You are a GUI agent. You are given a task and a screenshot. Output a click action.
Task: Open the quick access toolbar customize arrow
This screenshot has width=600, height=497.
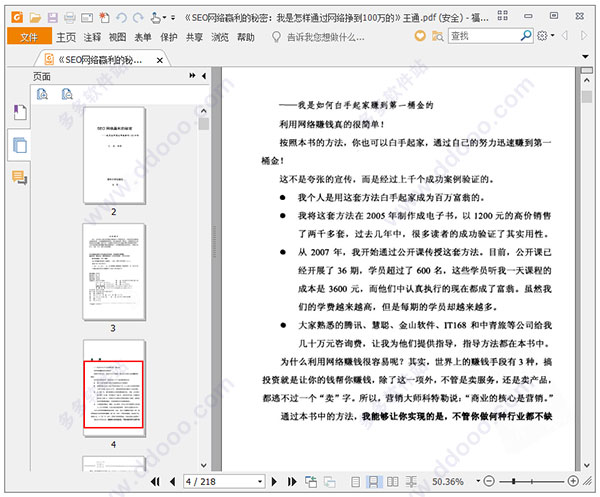[173, 17]
